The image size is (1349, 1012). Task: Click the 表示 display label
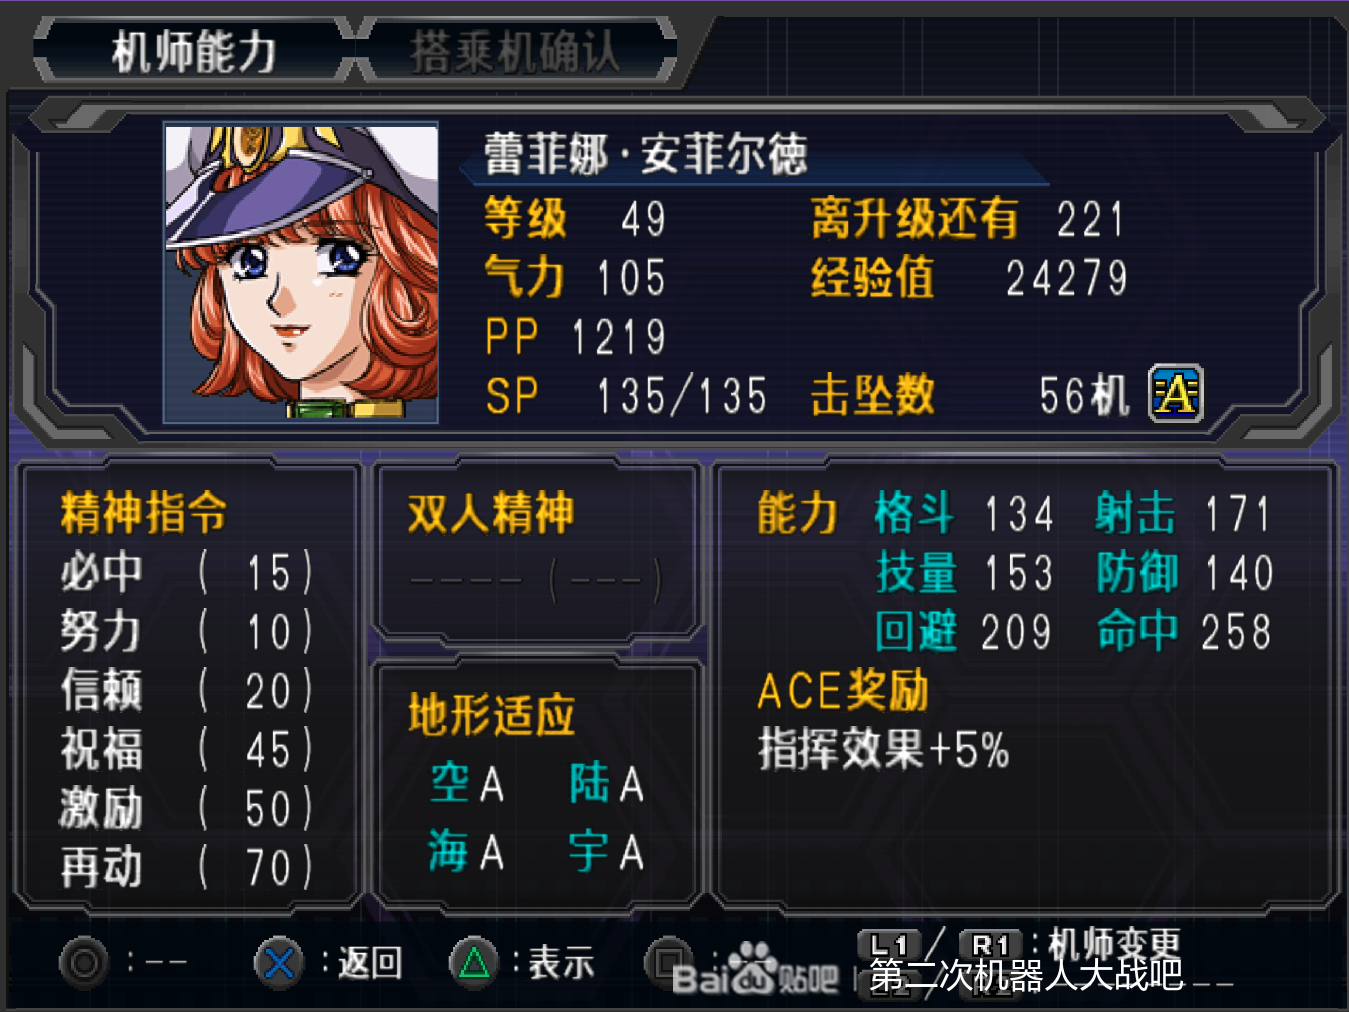tap(560, 962)
